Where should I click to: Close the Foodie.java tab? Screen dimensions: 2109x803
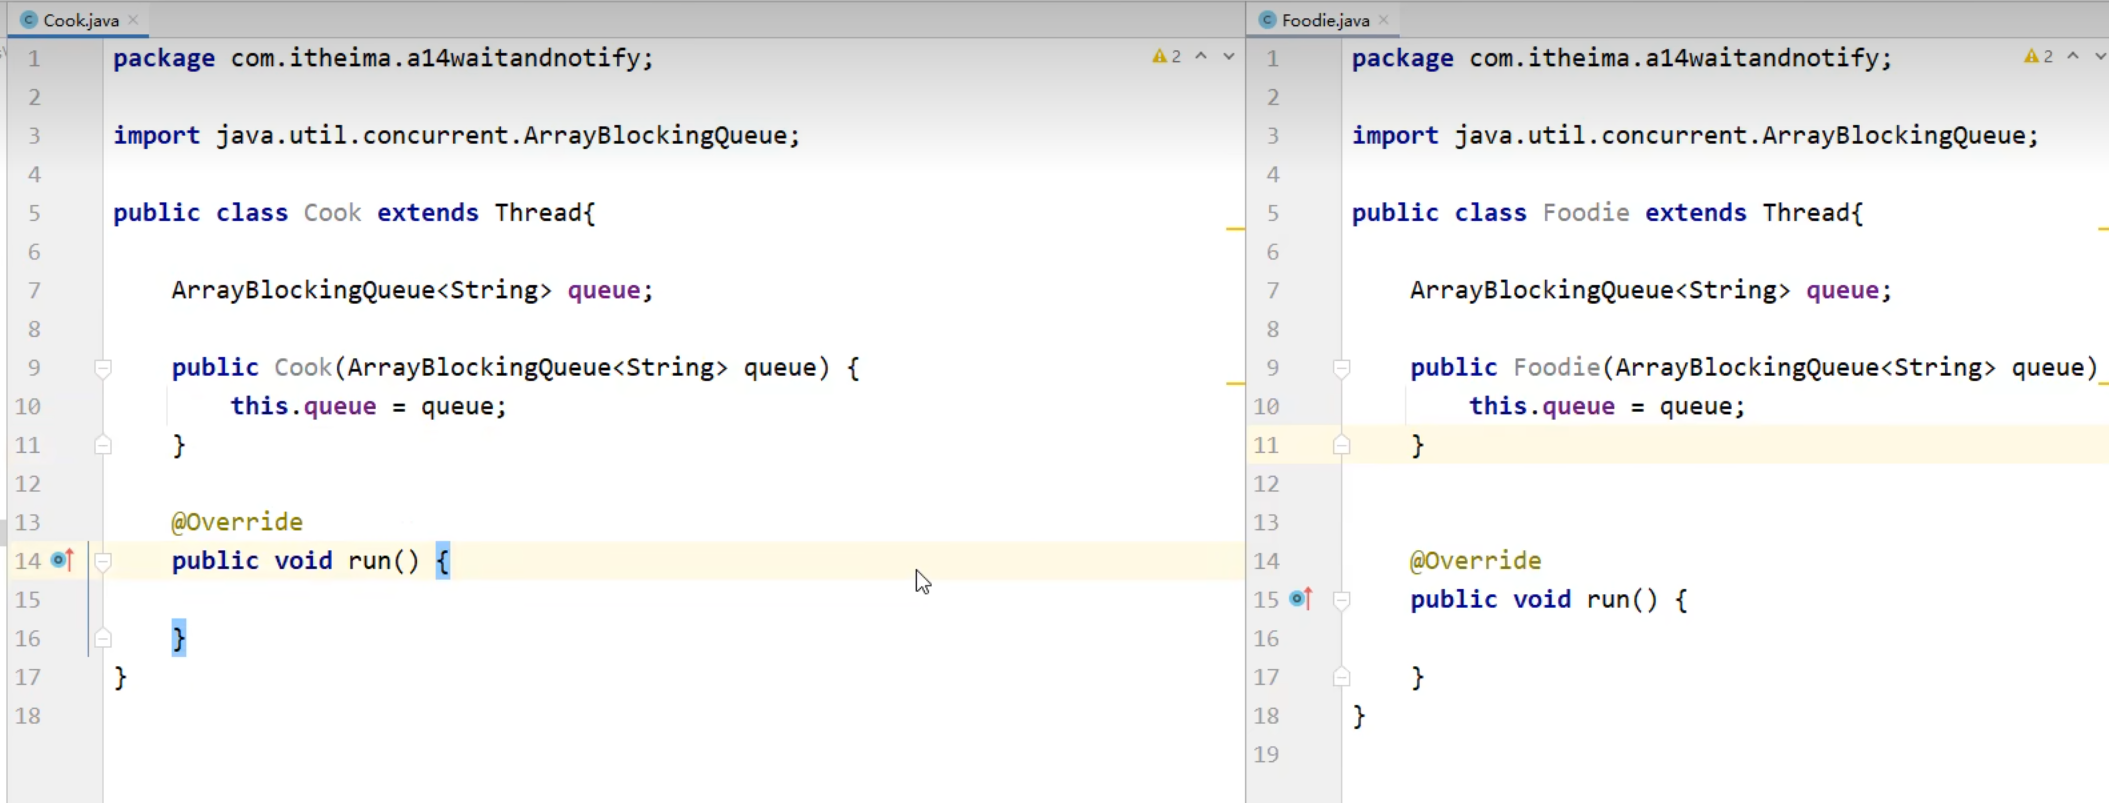click(1384, 20)
